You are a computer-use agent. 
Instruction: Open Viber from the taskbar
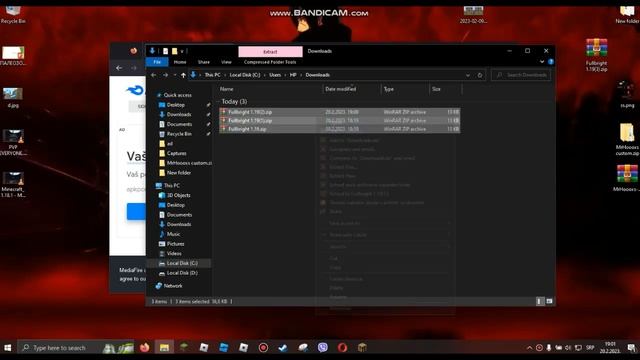click(x=322, y=348)
